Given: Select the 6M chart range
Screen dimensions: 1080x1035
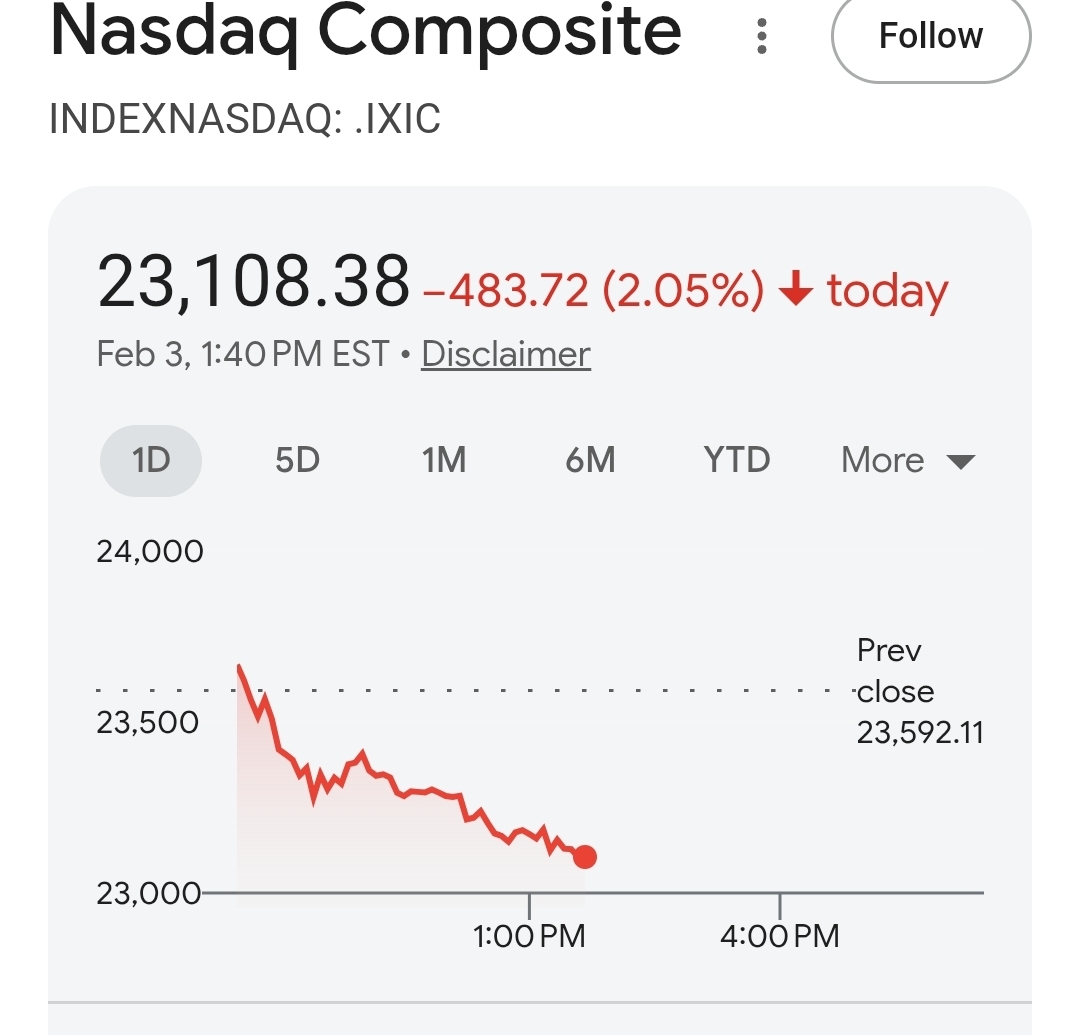Looking at the screenshot, I should 590,460.
